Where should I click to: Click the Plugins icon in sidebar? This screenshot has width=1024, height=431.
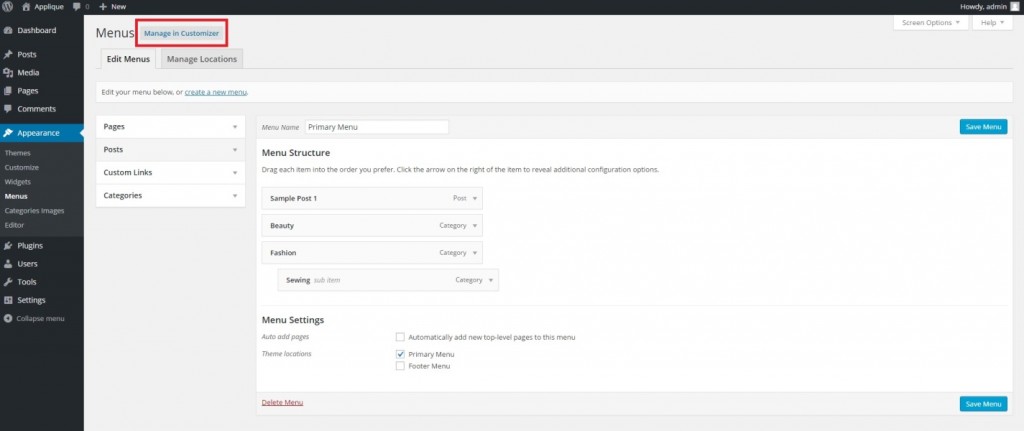point(9,245)
